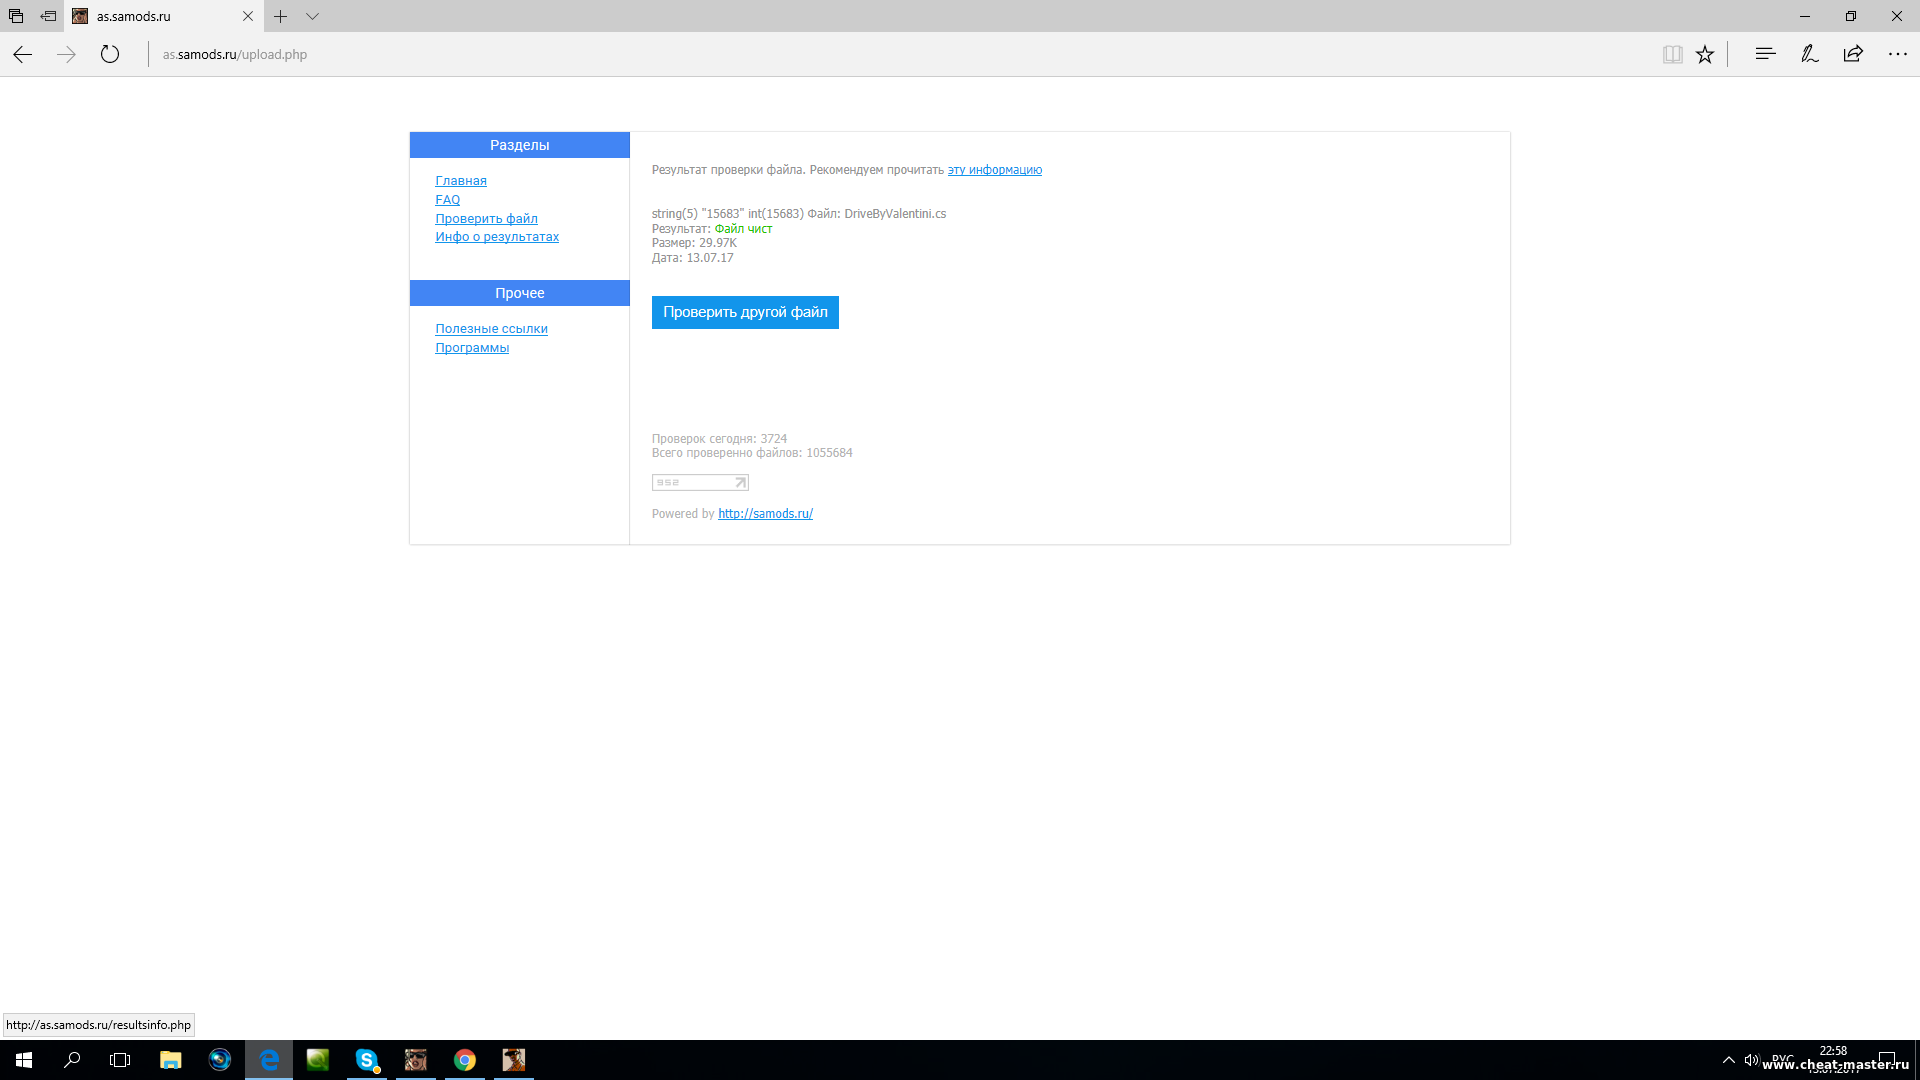1920x1080 pixels.
Task: Click the browser refresh icon
Action: (x=110, y=54)
